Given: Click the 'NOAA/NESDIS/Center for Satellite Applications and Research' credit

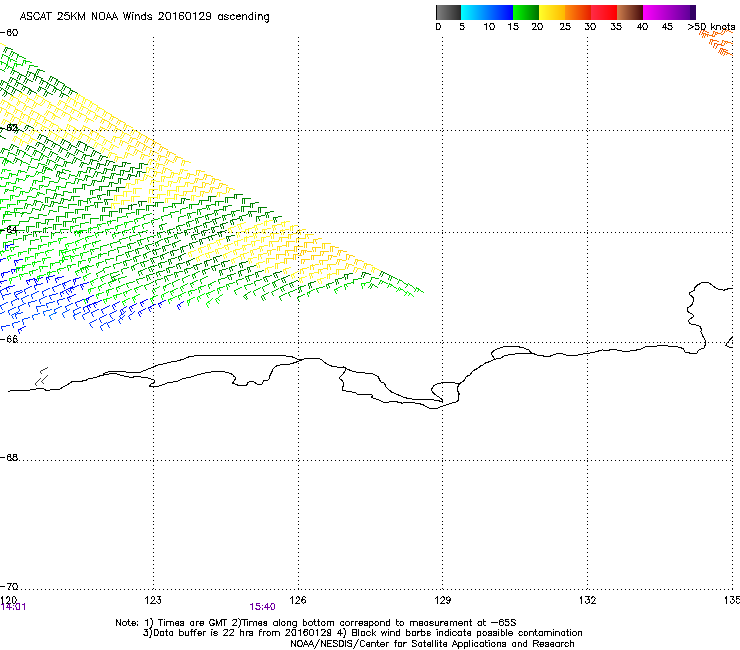Looking at the screenshot, I should click(x=432, y=644).
